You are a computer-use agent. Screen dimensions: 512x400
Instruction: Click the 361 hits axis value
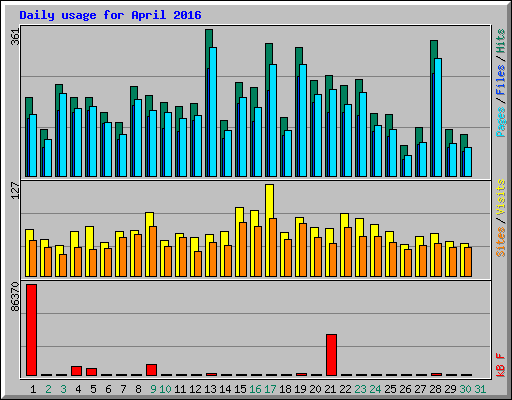15,37
